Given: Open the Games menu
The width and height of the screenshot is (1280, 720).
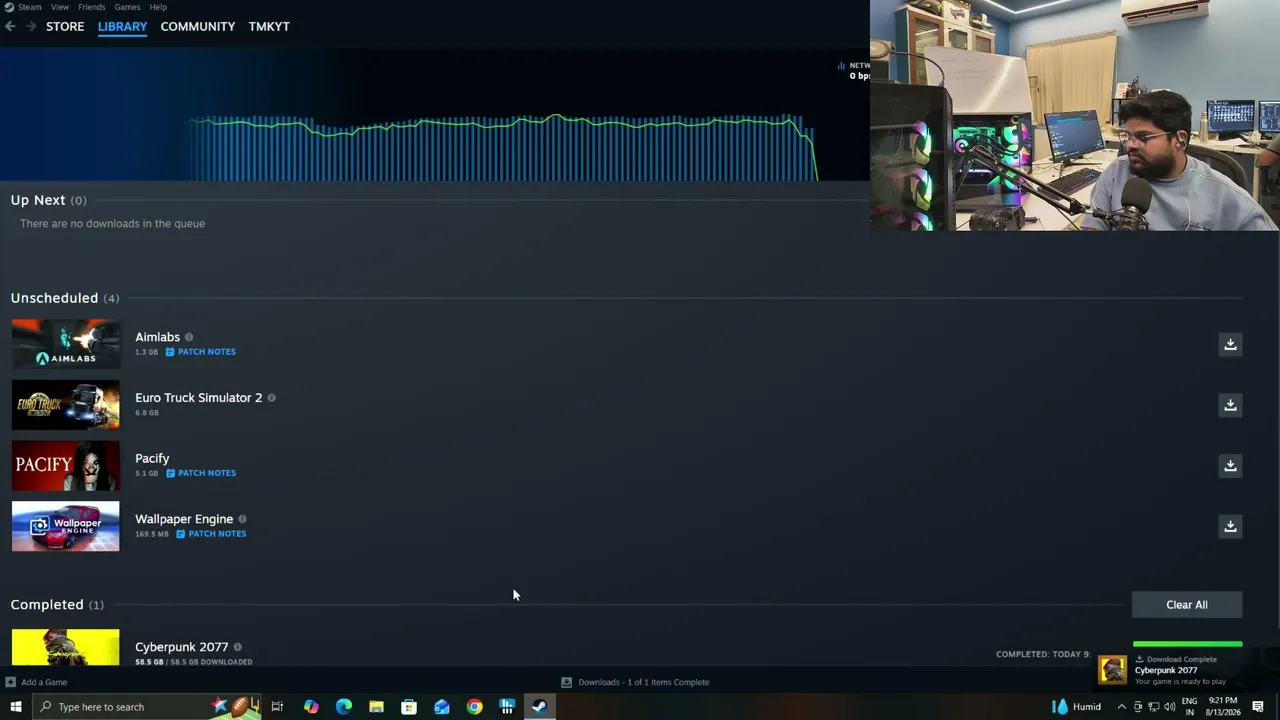Looking at the screenshot, I should 127,7.
